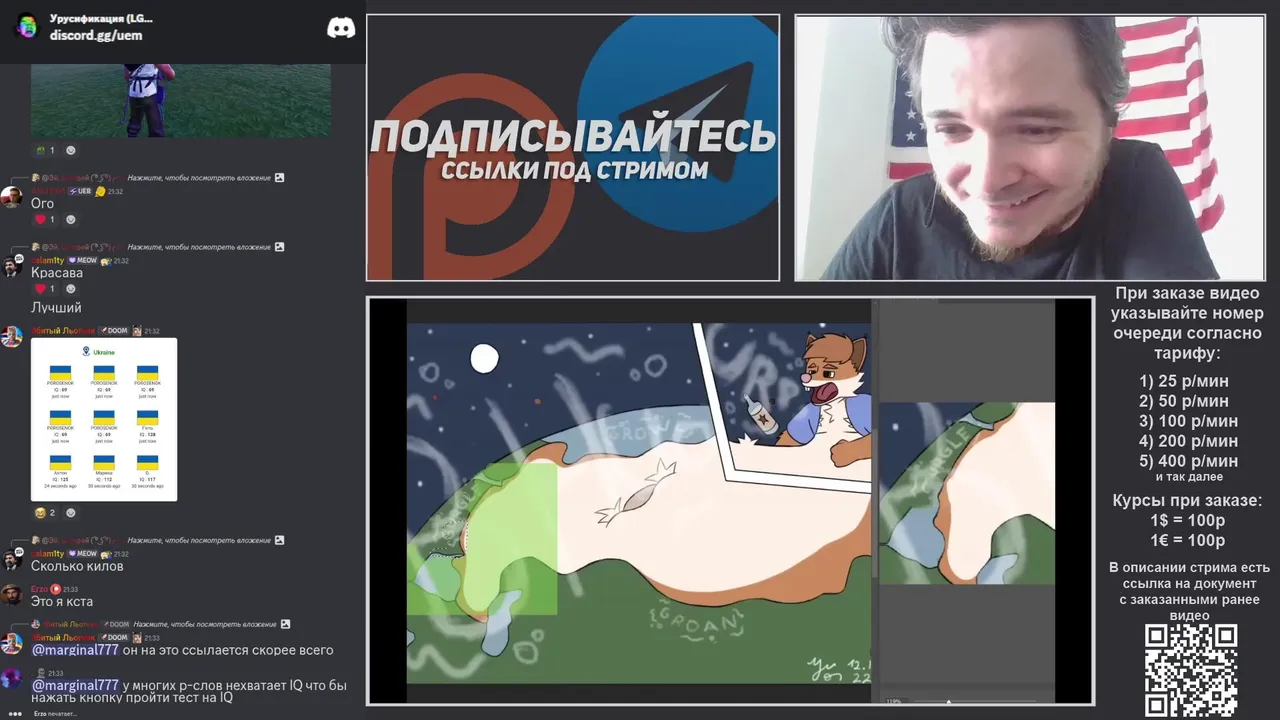The width and height of the screenshot is (1280, 720).
Task: Click the 1$ = 100р rate text
Action: click(x=1187, y=521)
